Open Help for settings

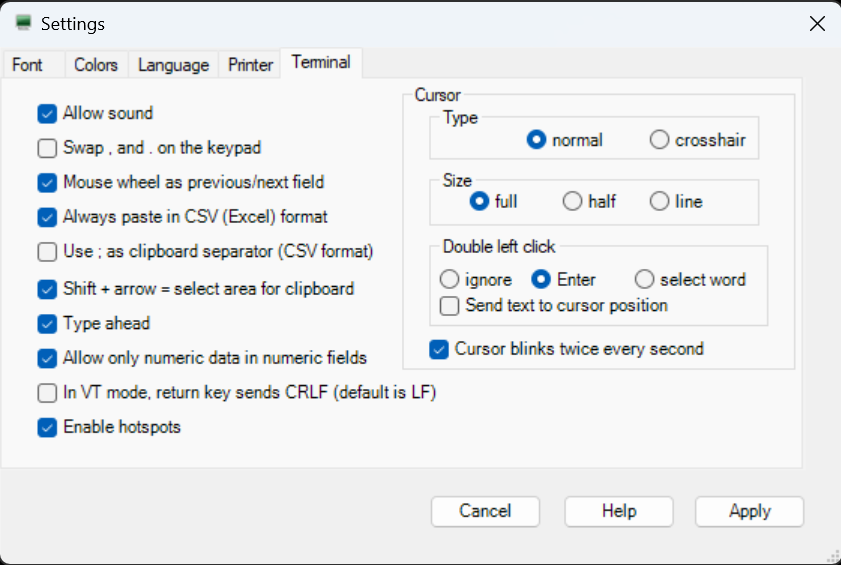point(618,511)
